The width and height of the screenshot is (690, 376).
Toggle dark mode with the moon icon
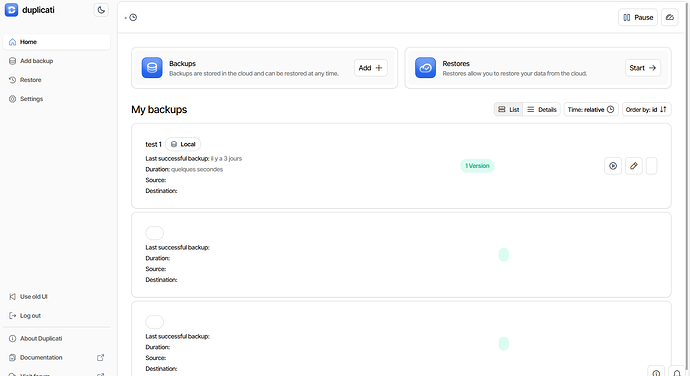point(101,10)
